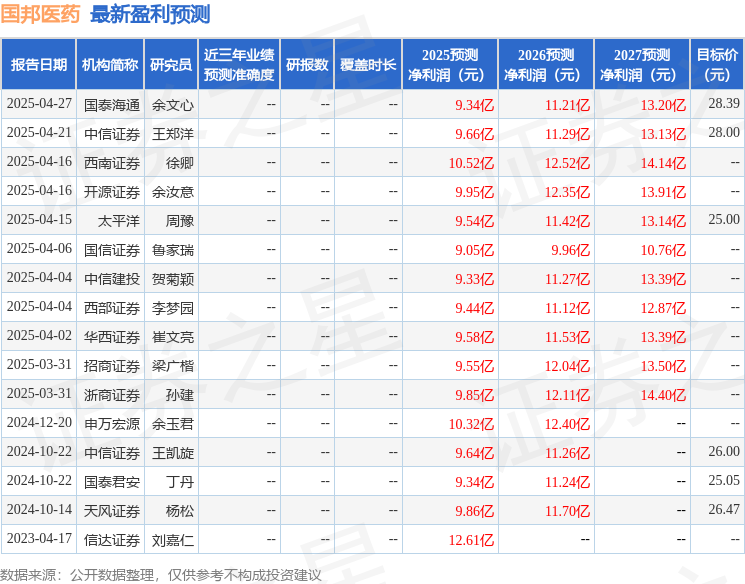Screen dimensions: 745x584
Task: Select the 浙商证券 institution cell
Action: [112, 395]
